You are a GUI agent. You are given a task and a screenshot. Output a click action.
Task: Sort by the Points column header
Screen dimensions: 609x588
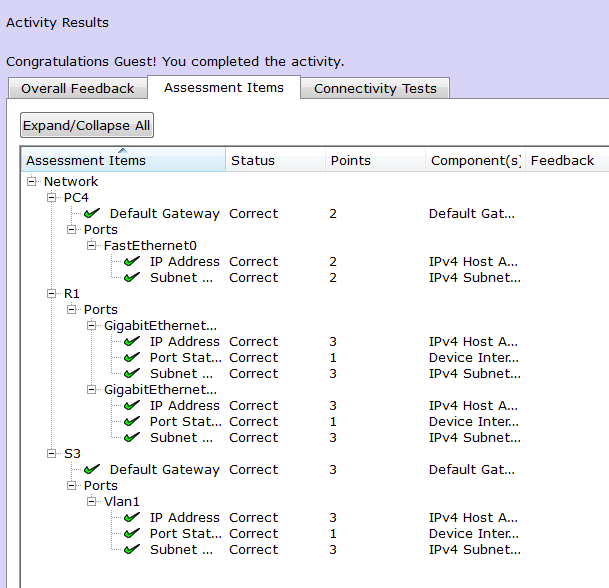tap(374, 160)
